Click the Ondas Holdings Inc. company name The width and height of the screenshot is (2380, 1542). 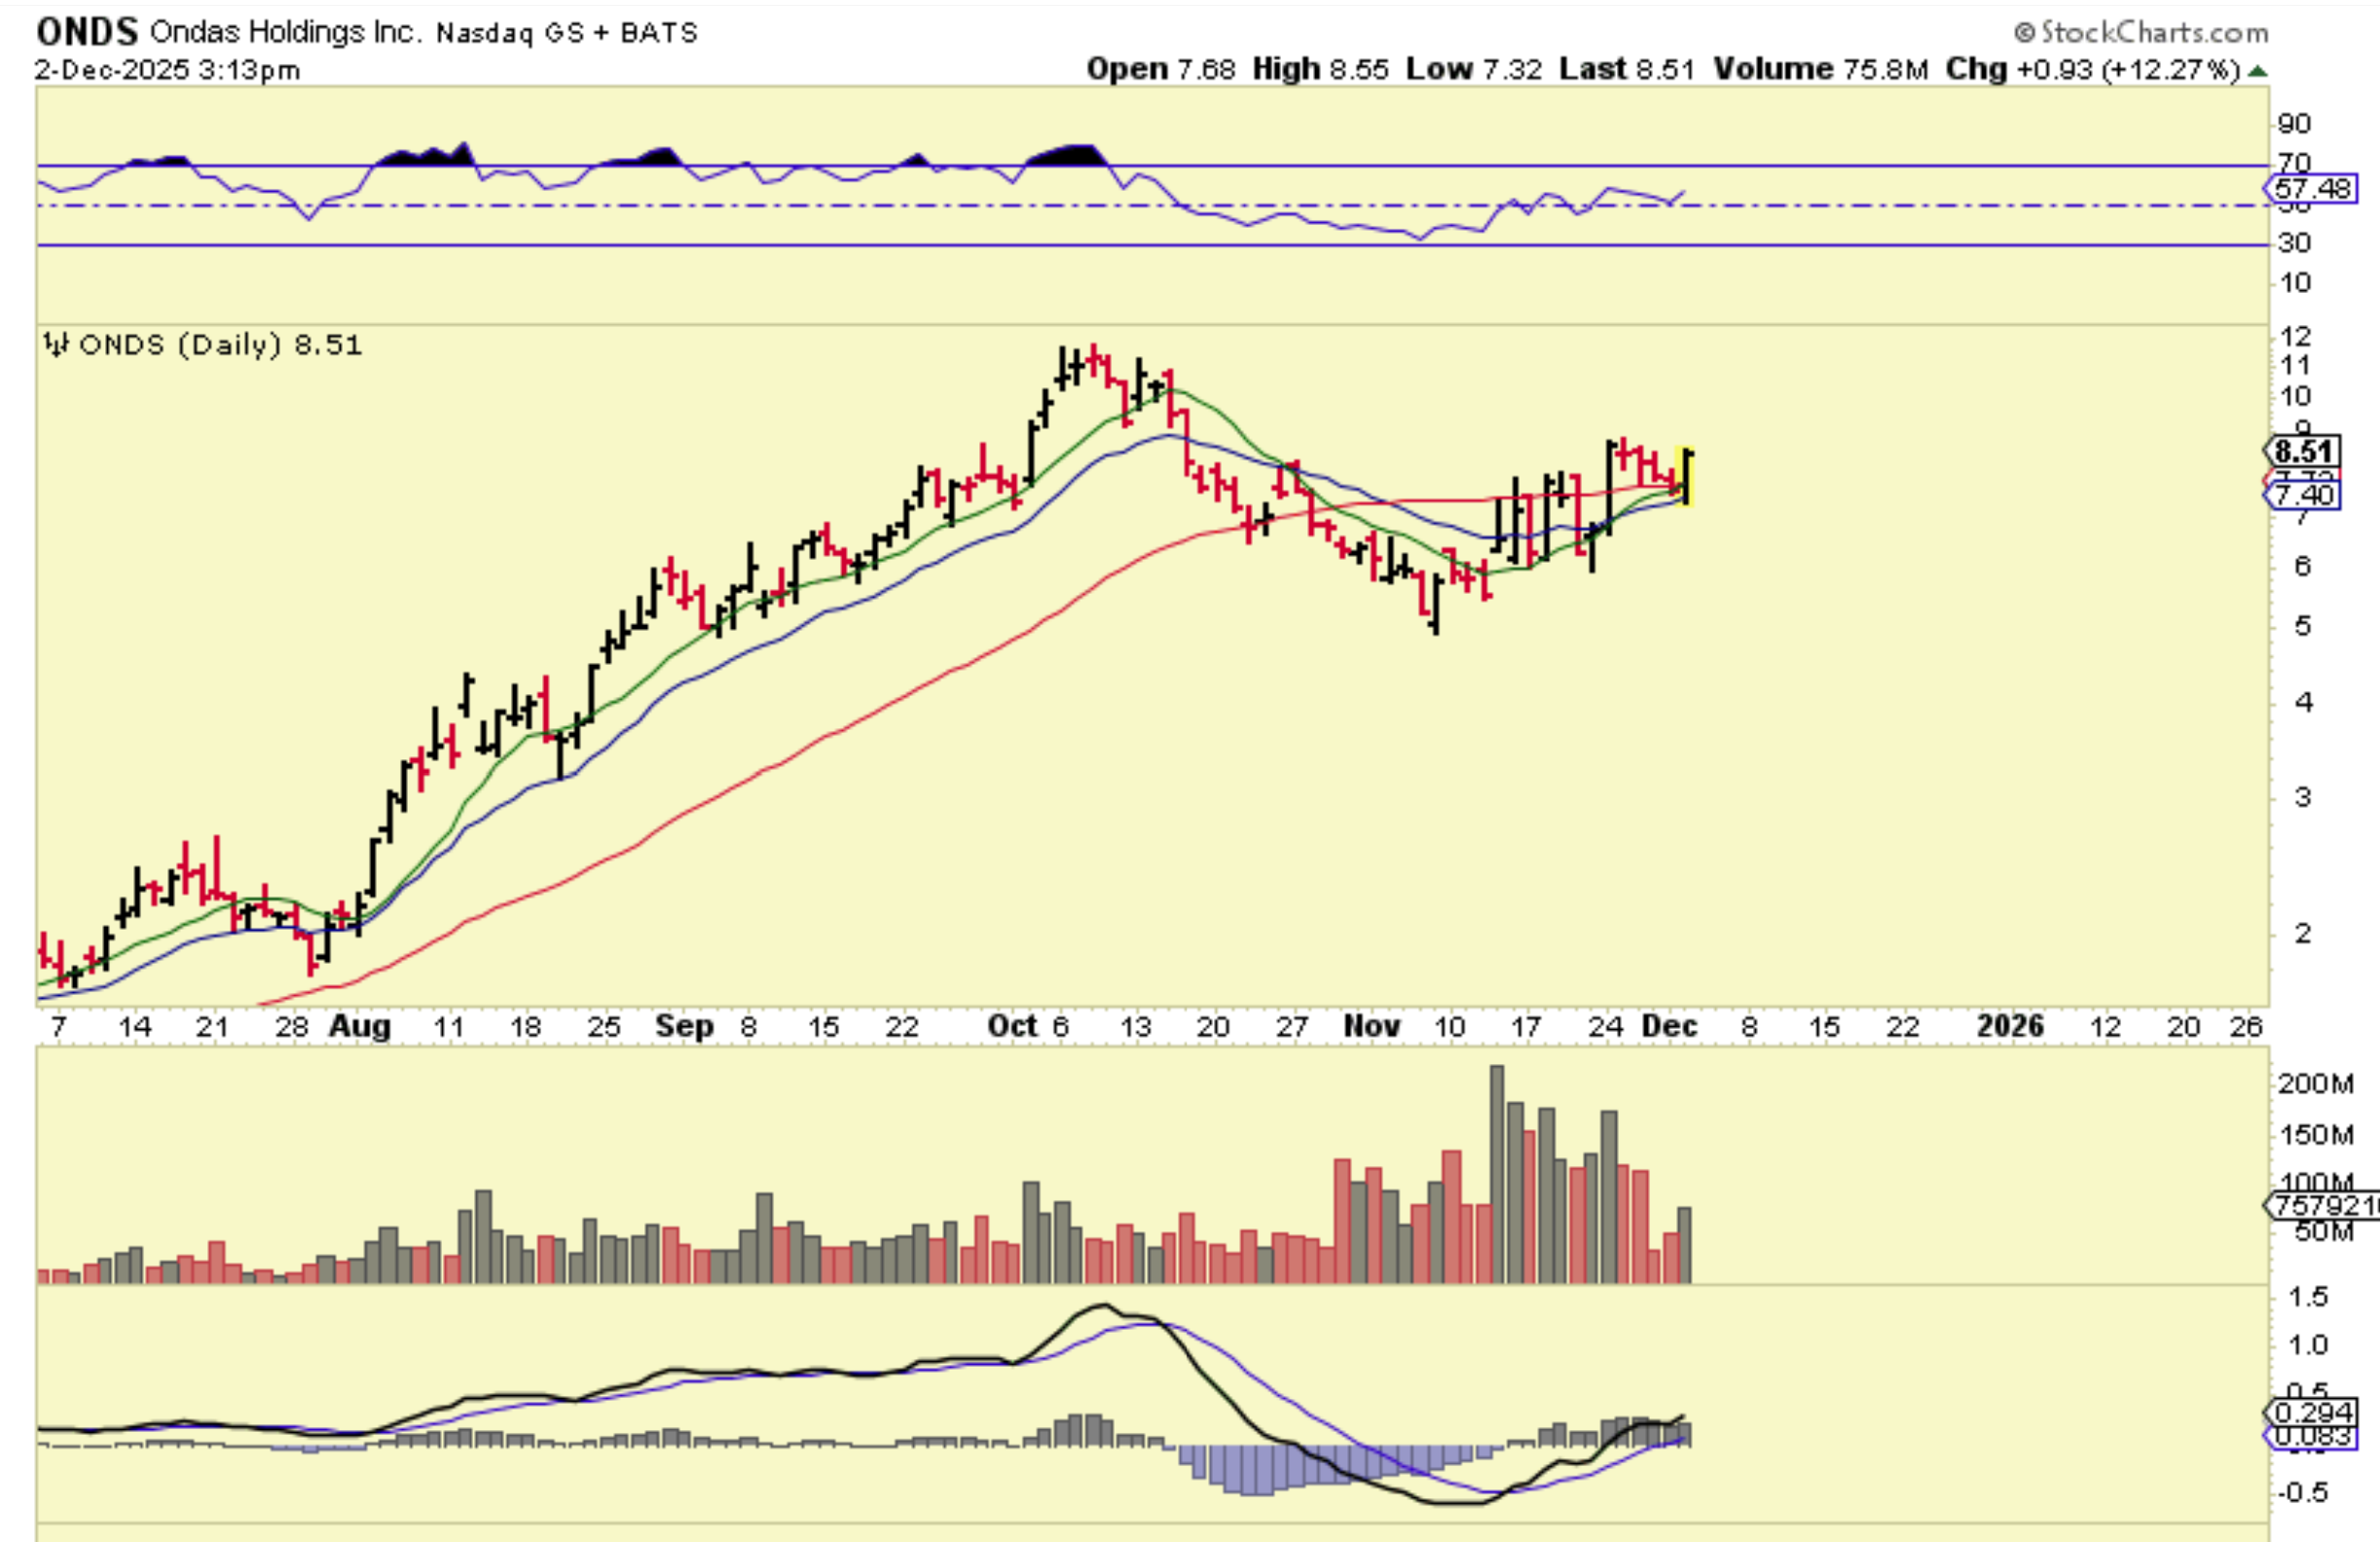(x=285, y=32)
